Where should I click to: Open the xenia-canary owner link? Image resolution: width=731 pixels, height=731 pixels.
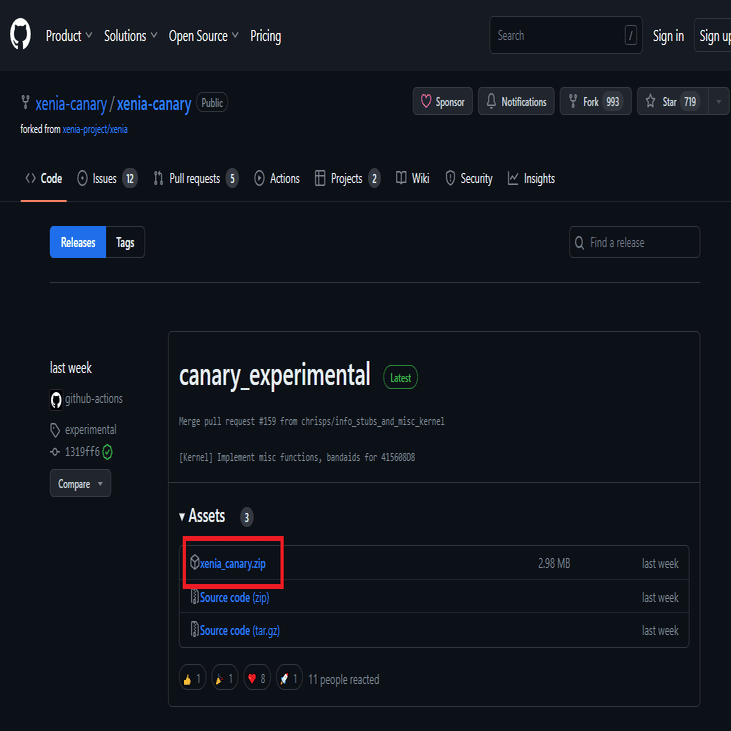click(x=71, y=104)
